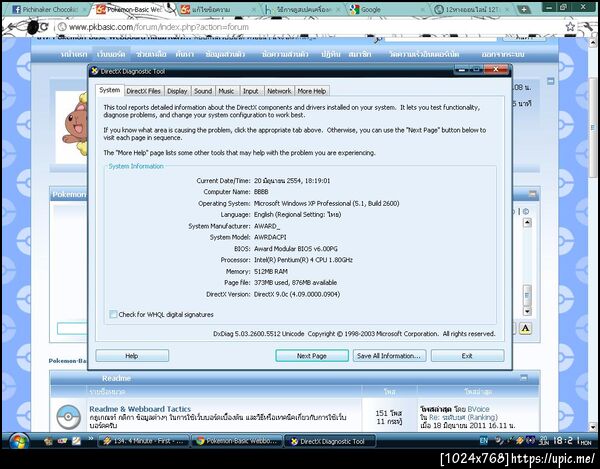
Task: Open the Readme & Webboard Tactics forum link
Action: point(140,409)
